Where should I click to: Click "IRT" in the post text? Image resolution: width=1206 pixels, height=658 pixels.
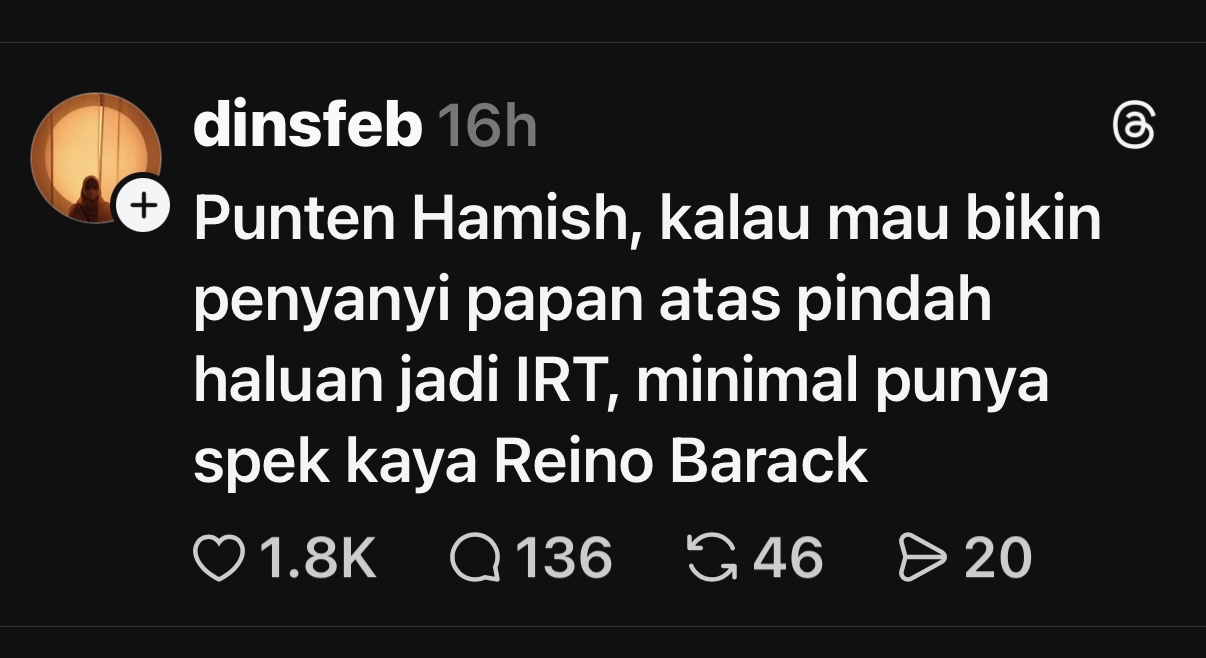(566, 381)
